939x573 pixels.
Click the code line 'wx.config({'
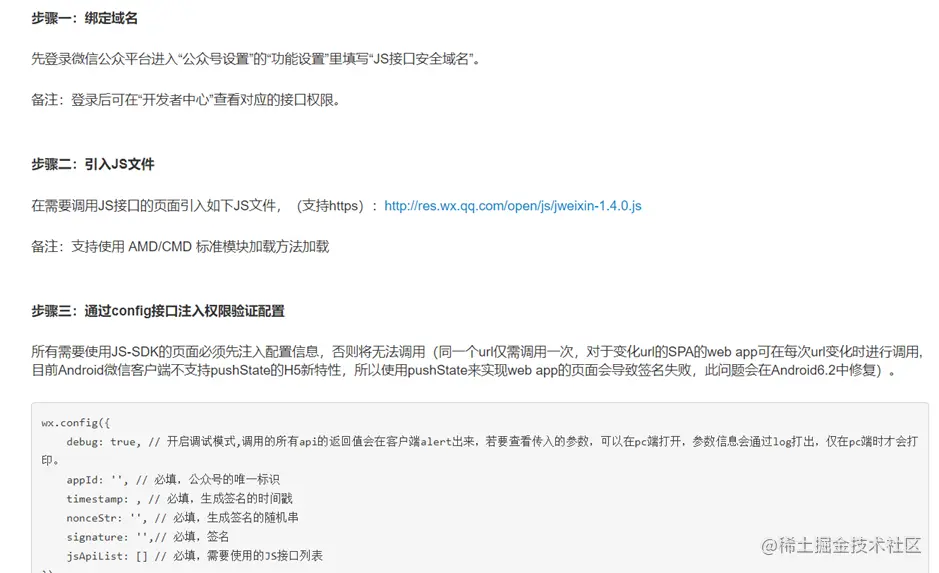[x=76, y=423]
